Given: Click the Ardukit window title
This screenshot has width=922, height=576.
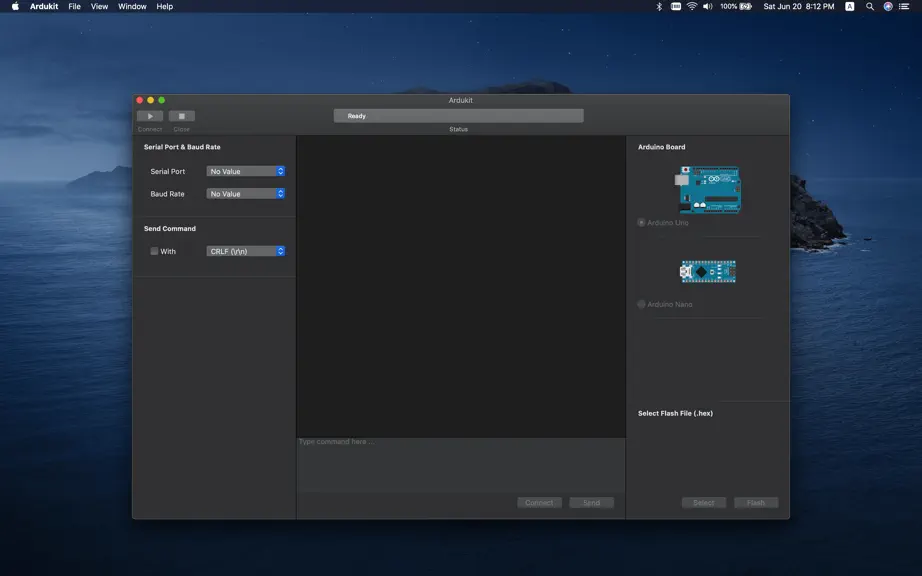Looking at the screenshot, I should pyautogui.click(x=460, y=101).
